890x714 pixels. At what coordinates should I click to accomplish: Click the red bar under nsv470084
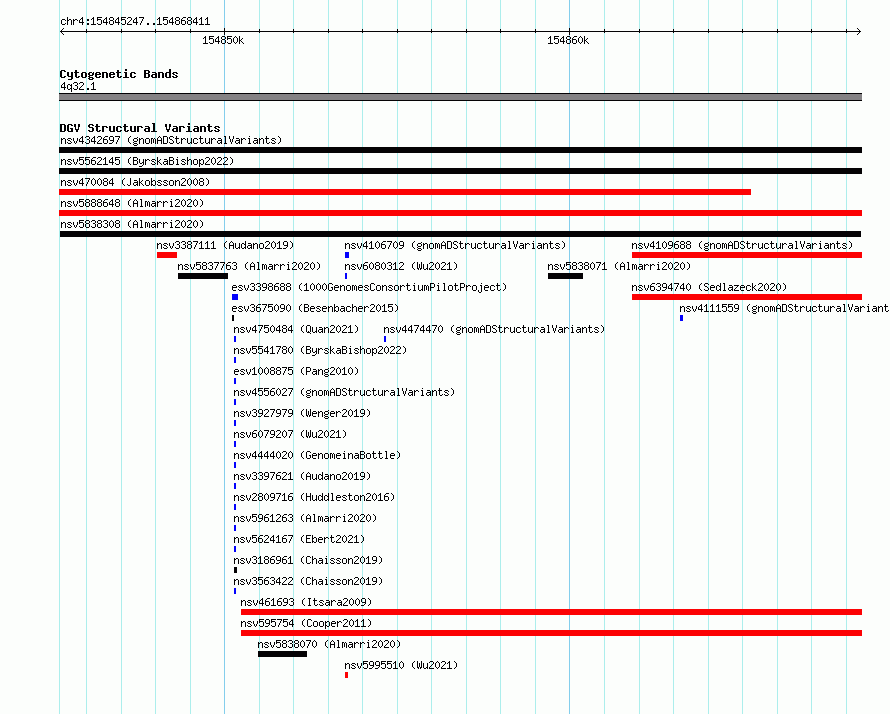[405, 192]
